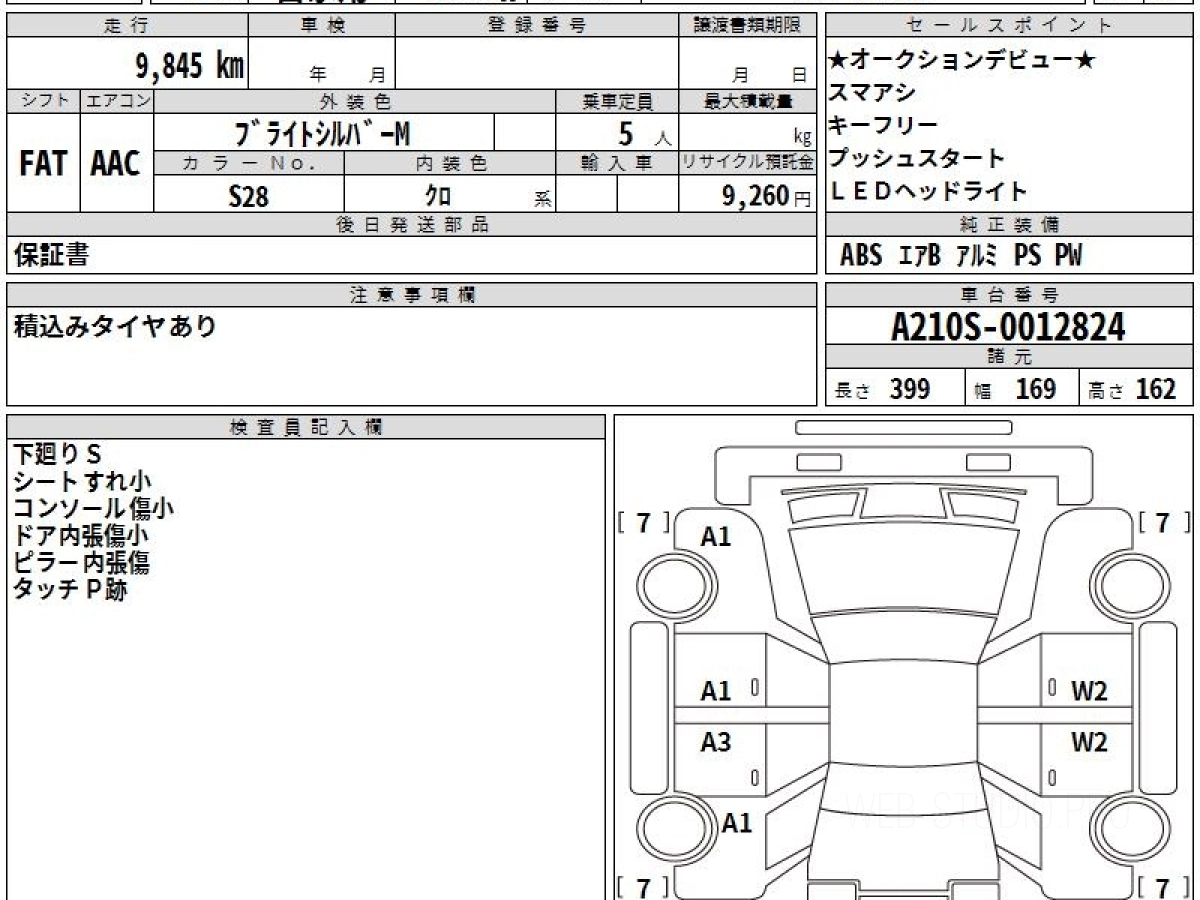
Task: Click the 車検 header cell
Action: tap(322, 26)
